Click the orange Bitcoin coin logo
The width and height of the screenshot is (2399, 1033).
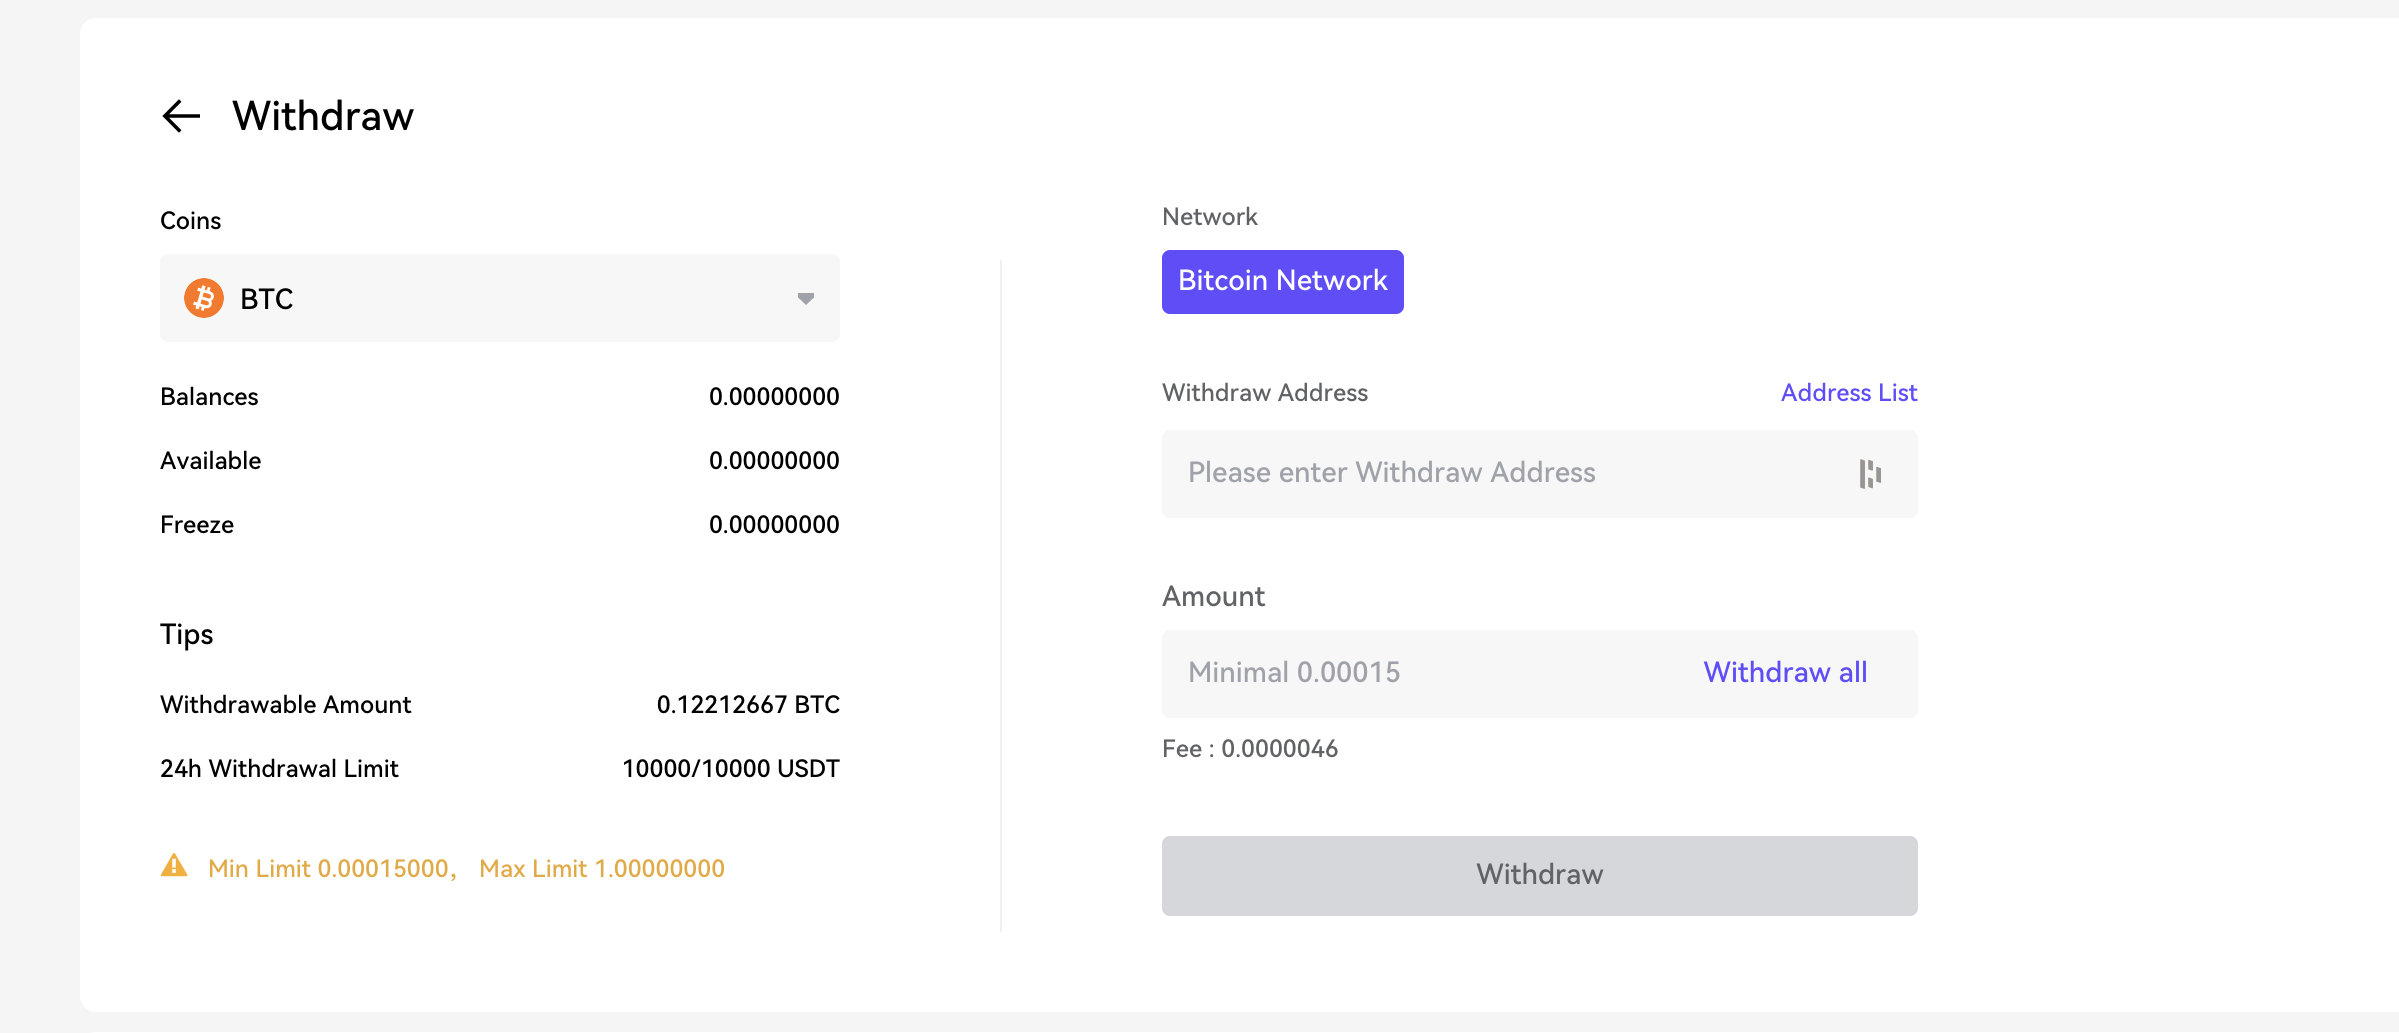tap(204, 298)
